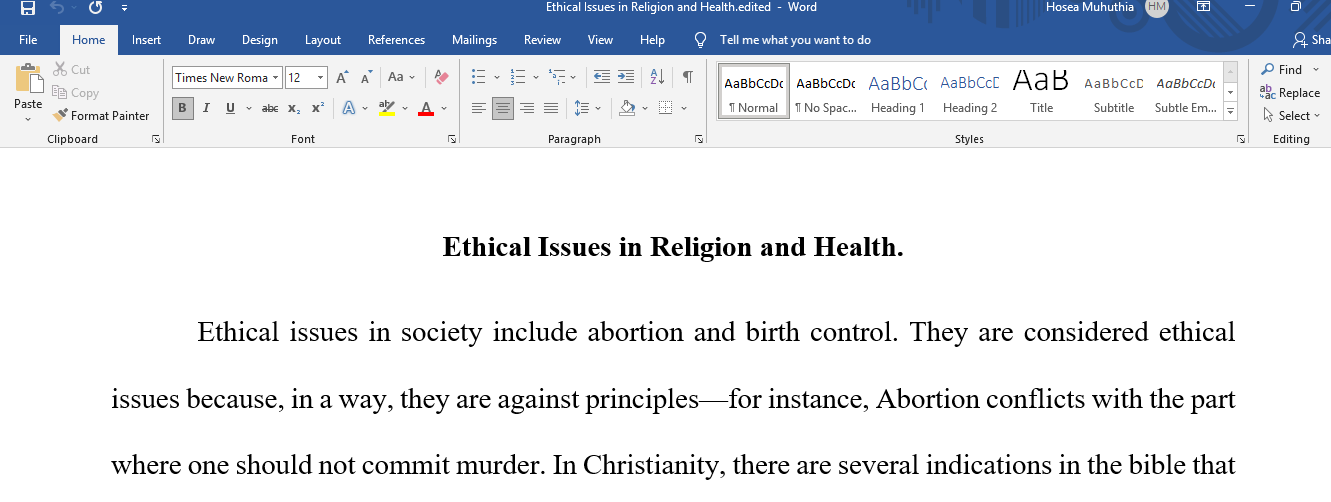Open the font size dropdown
This screenshot has width=1331, height=502.
(x=320, y=77)
